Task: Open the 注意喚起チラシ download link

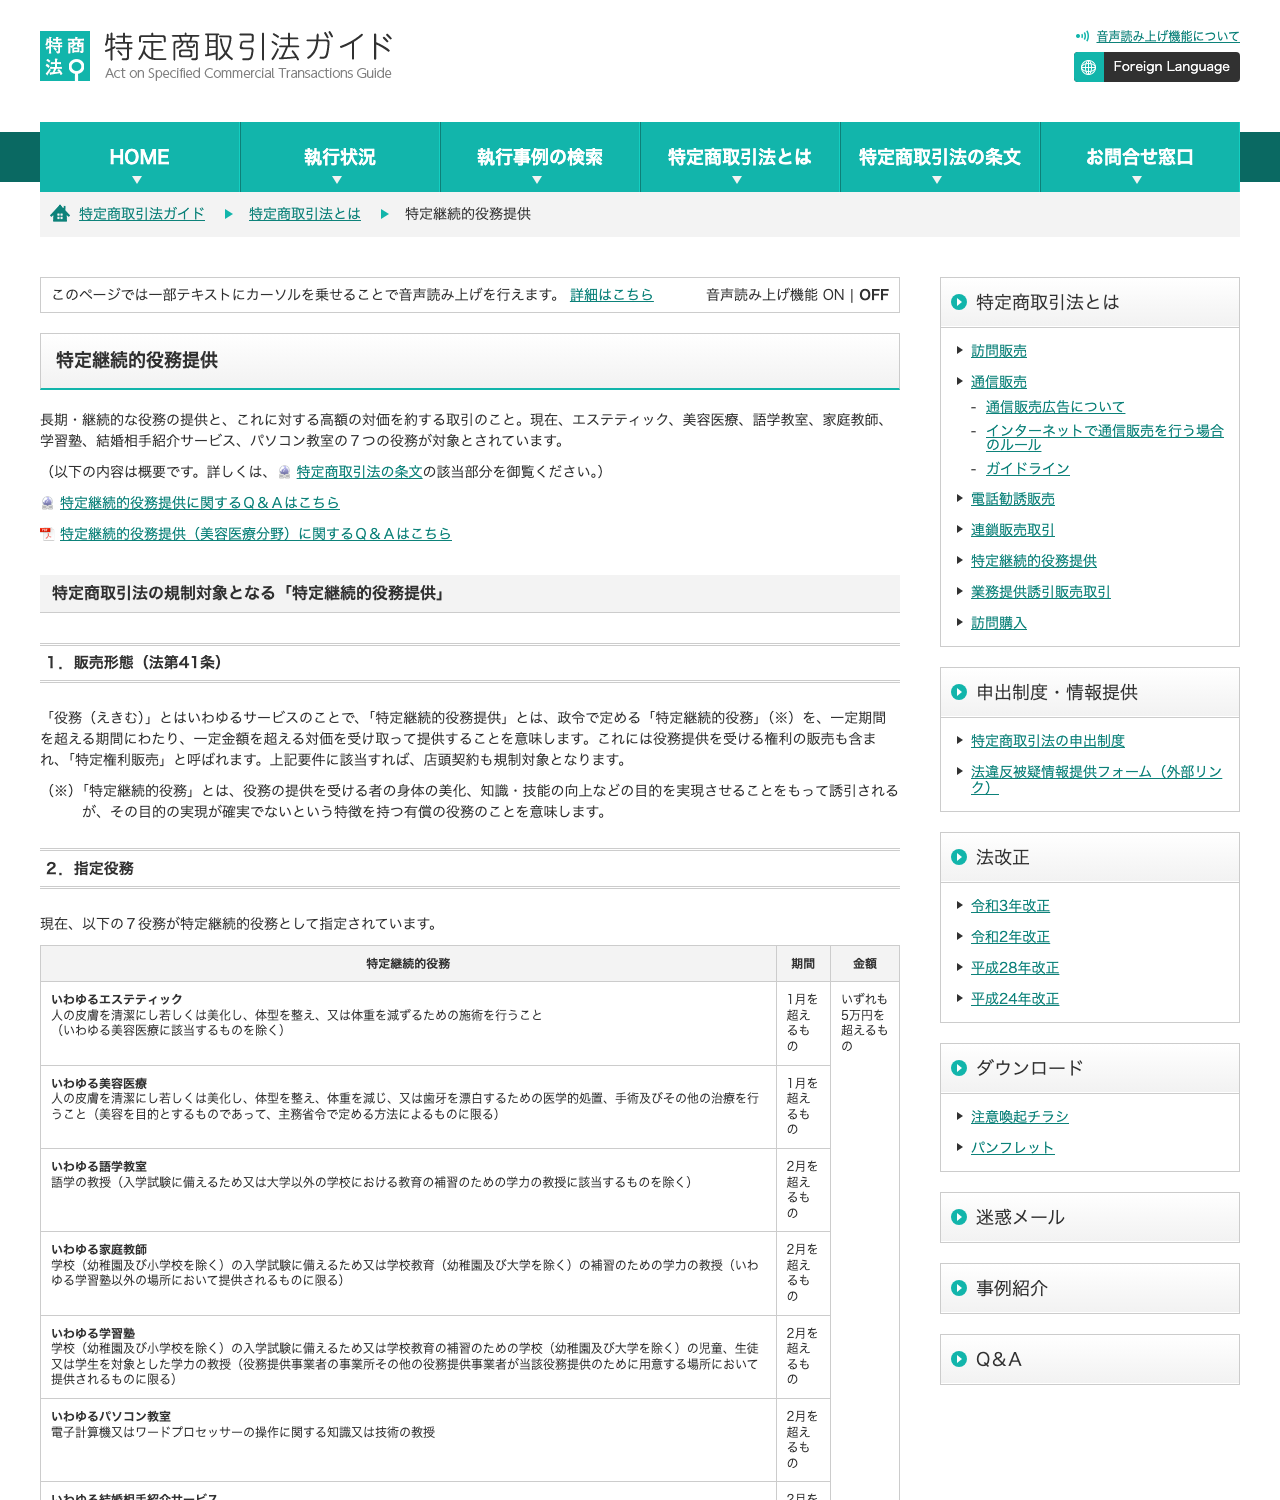Action: [x=1020, y=1117]
